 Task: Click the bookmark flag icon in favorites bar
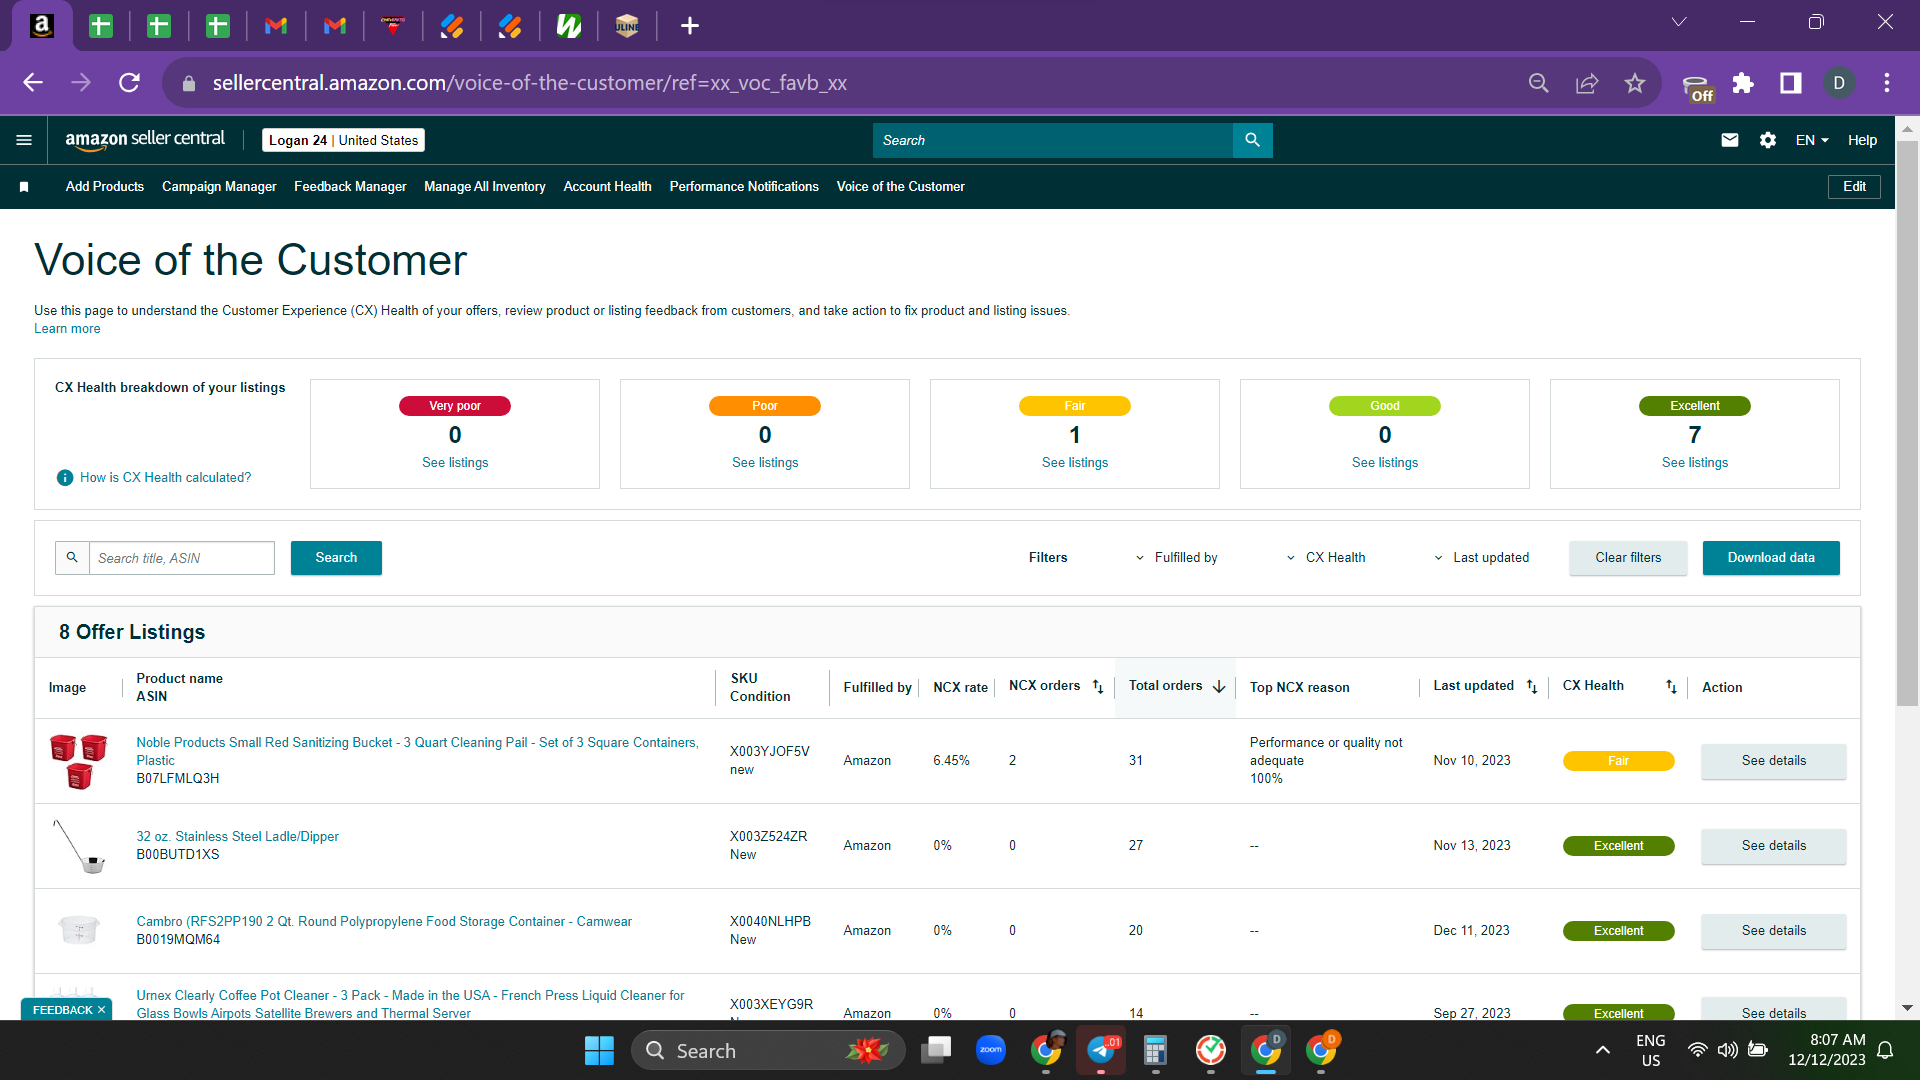(x=24, y=187)
